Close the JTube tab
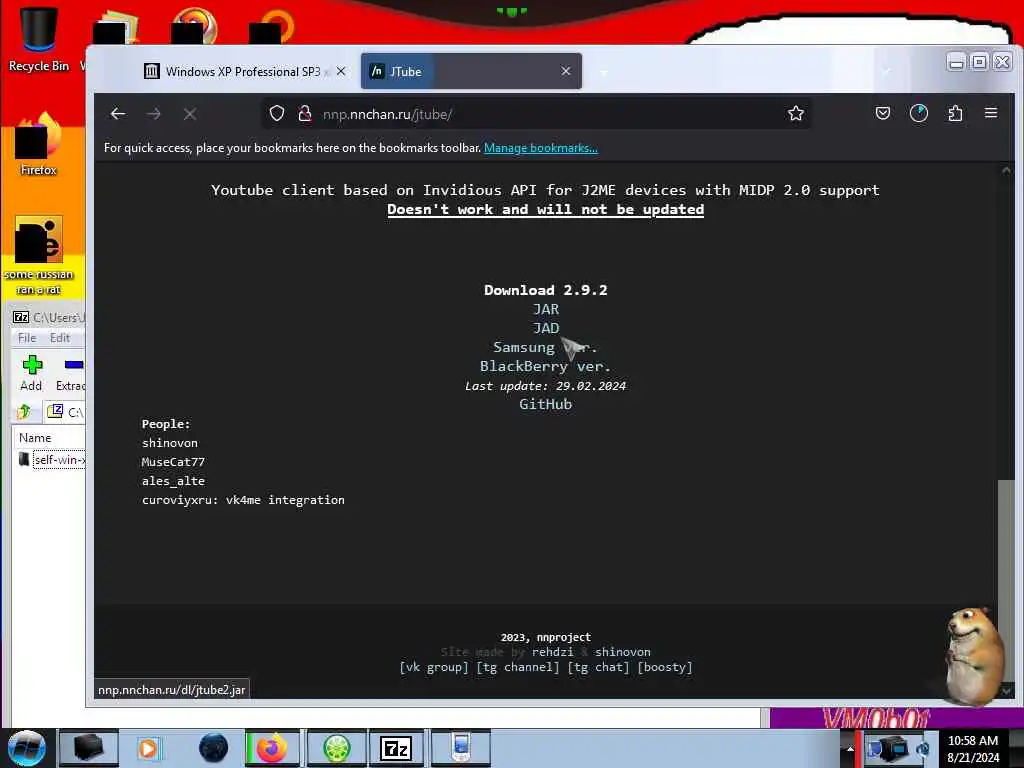The height and width of the screenshot is (768, 1024). (x=566, y=71)
